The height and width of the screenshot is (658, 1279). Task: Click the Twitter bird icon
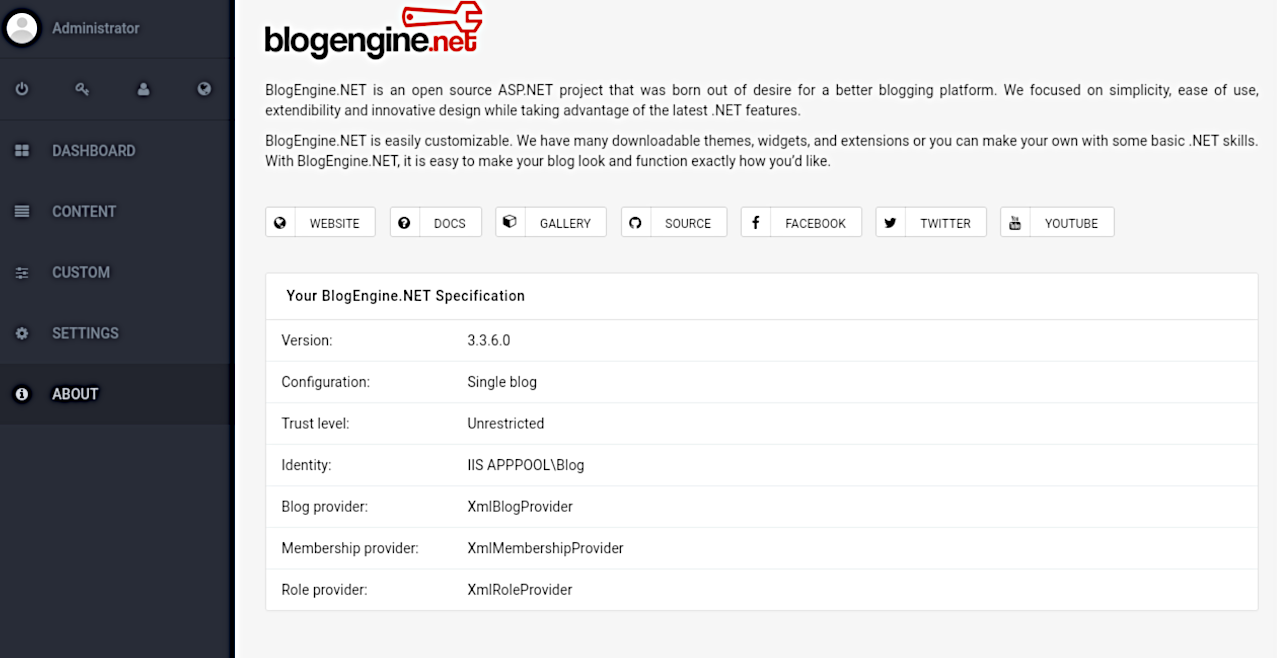[x=890, y=223]
